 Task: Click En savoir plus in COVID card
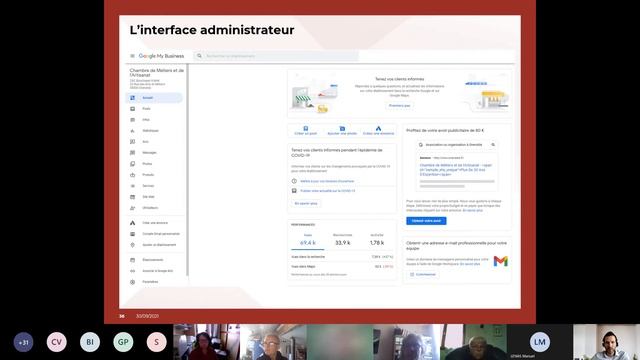pyautogui.click(x=306, y=203)
